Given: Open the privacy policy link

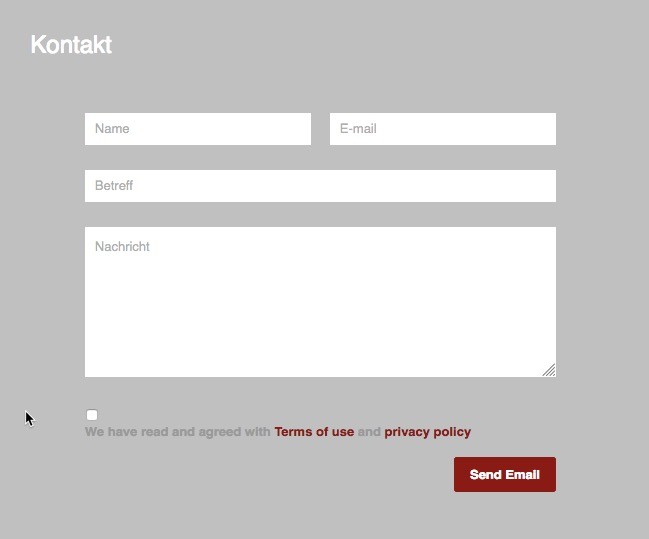Looking at the screenshot, I should point(427,432).
